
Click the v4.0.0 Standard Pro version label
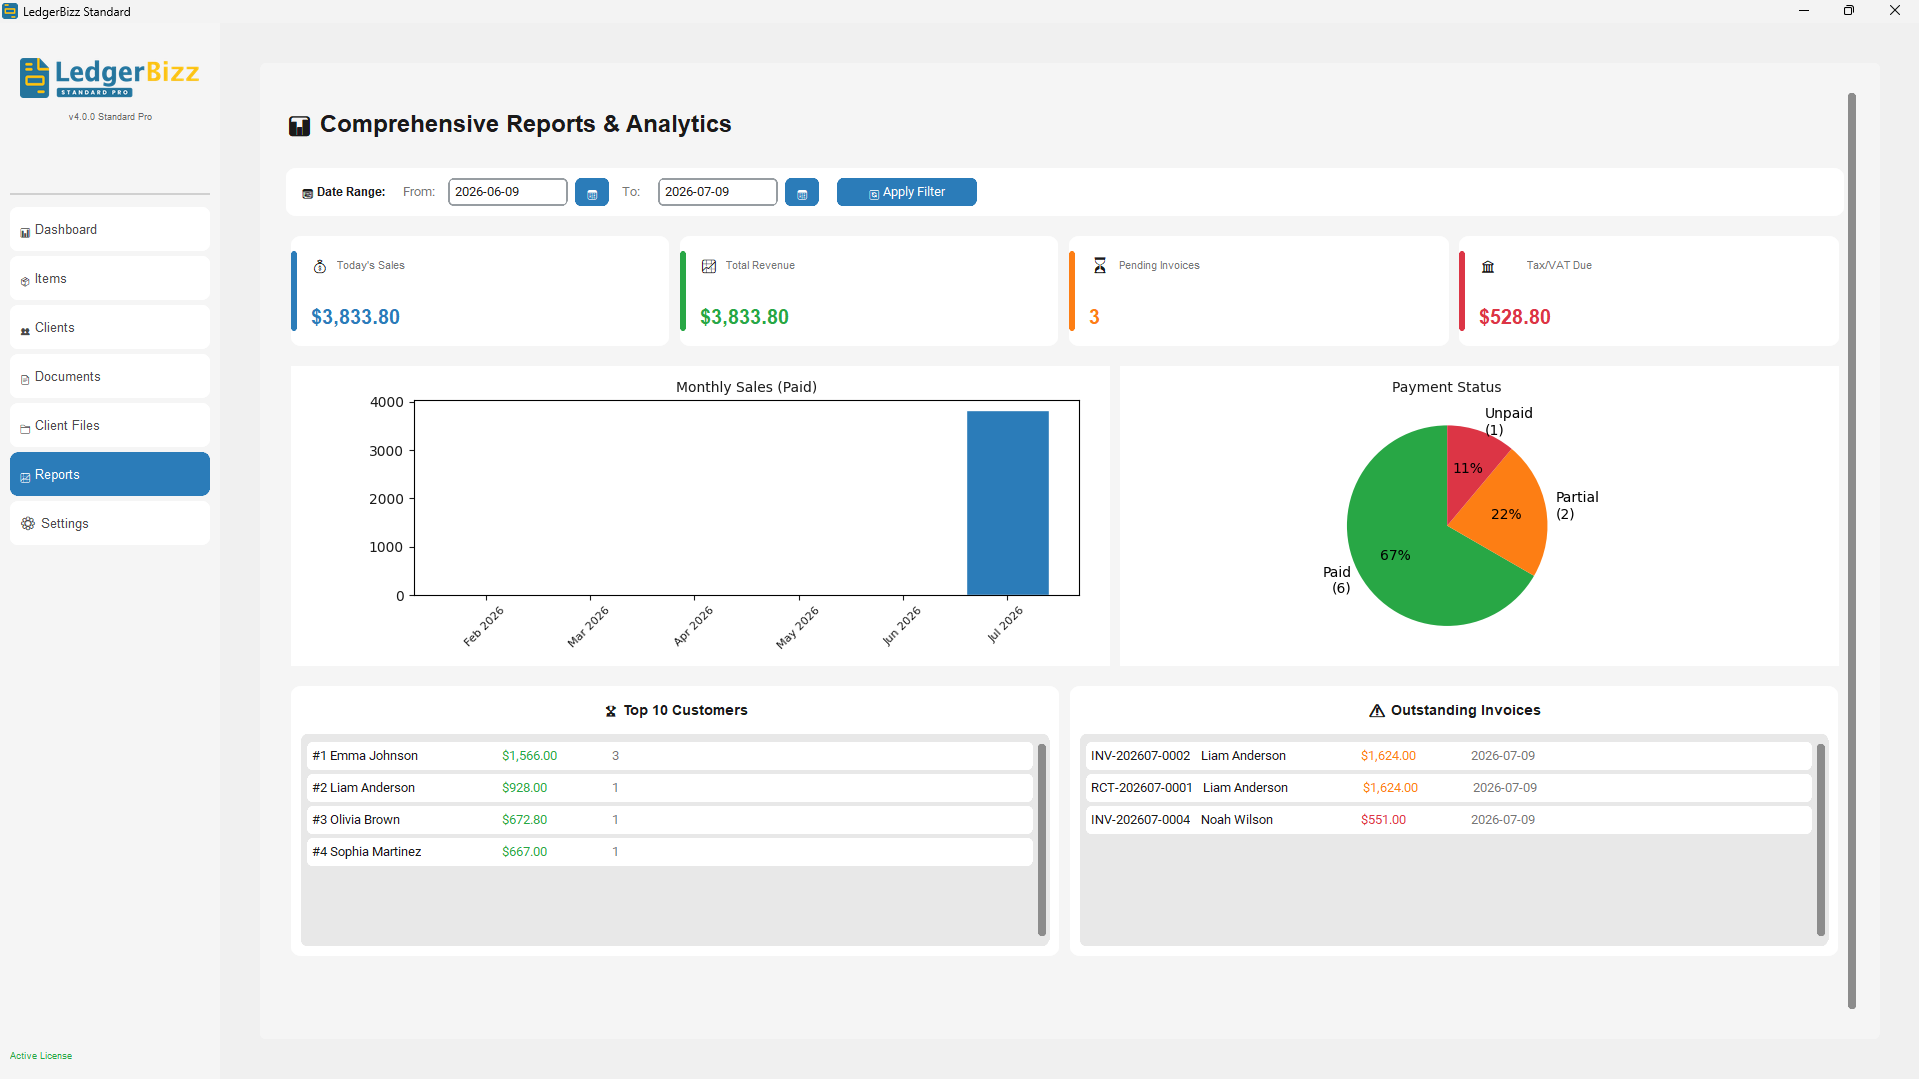click(110, 117)
